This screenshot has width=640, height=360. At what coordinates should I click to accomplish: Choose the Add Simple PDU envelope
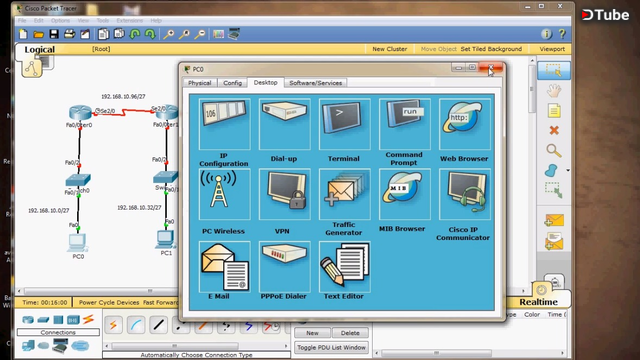[x=554, y=221]
